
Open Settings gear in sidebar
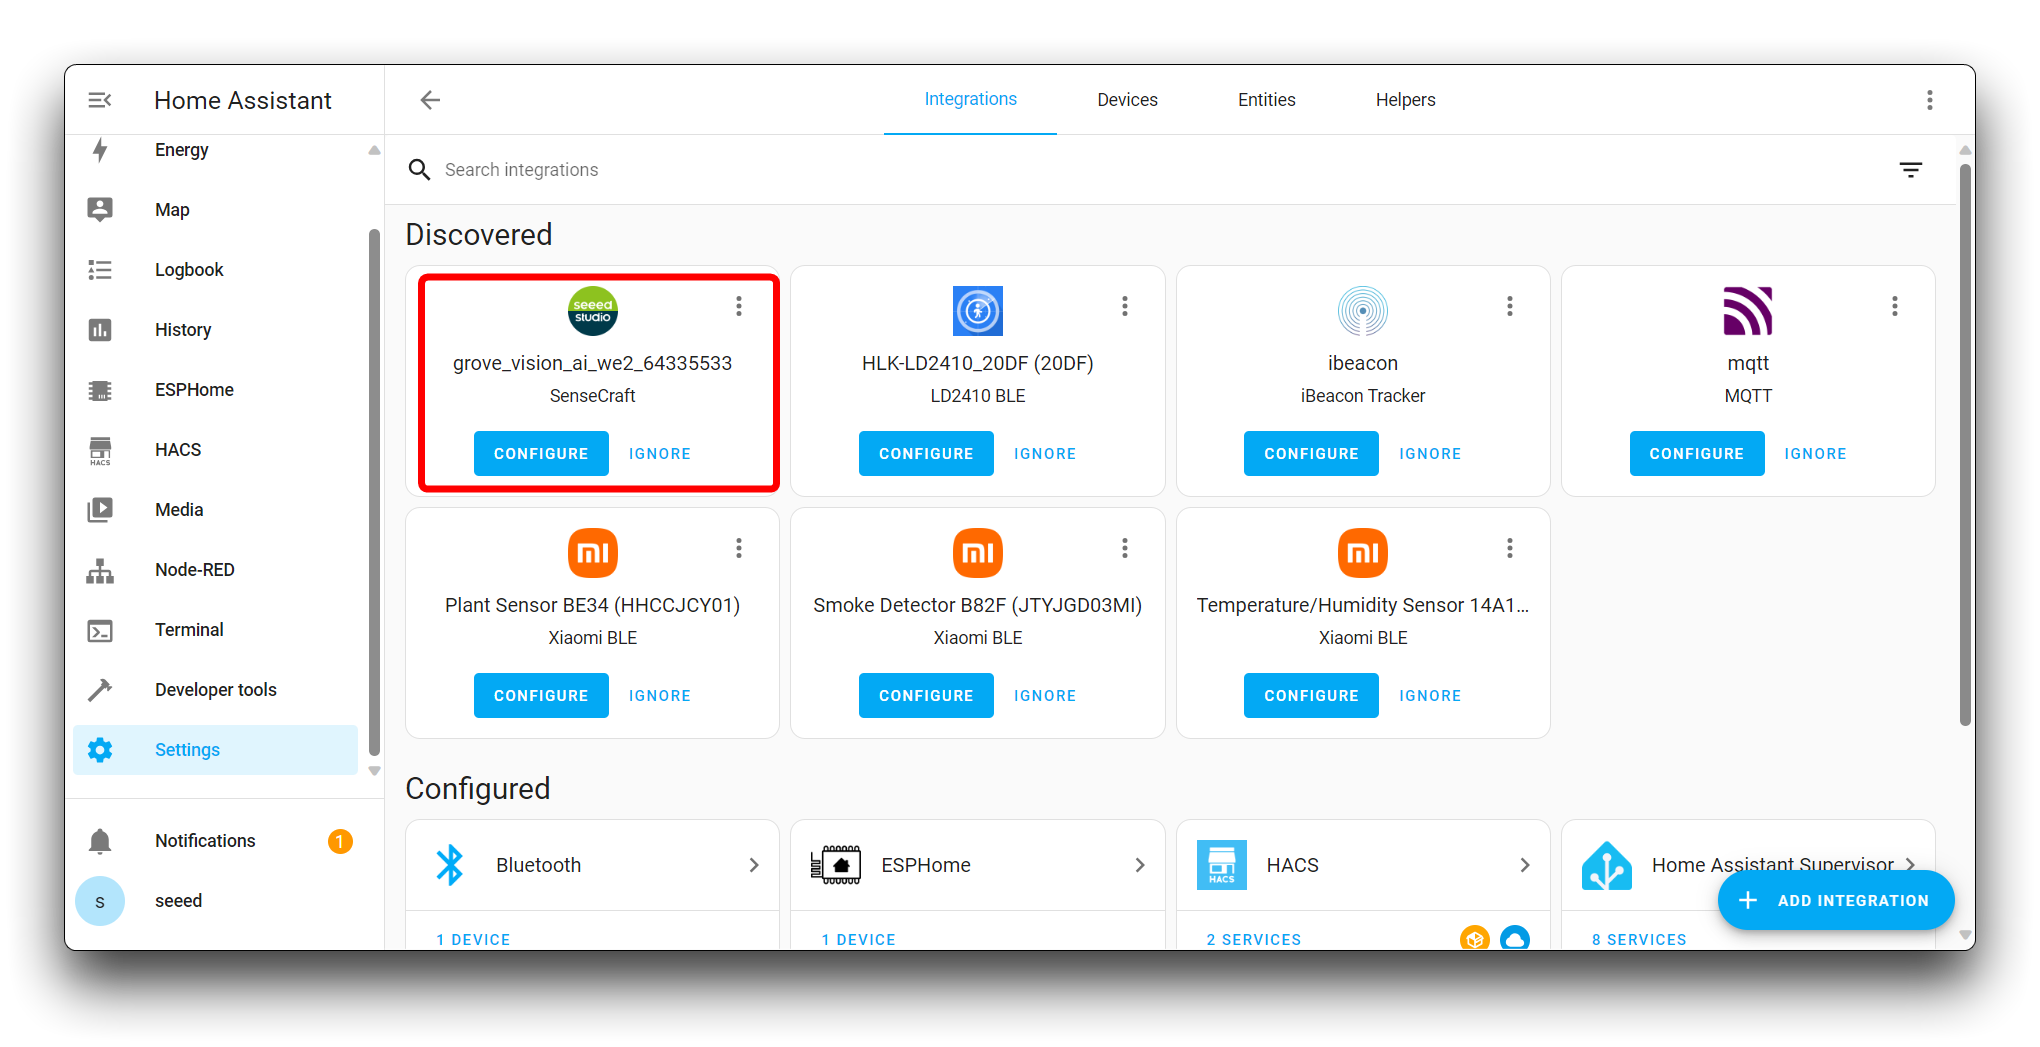tap(100, 750)
